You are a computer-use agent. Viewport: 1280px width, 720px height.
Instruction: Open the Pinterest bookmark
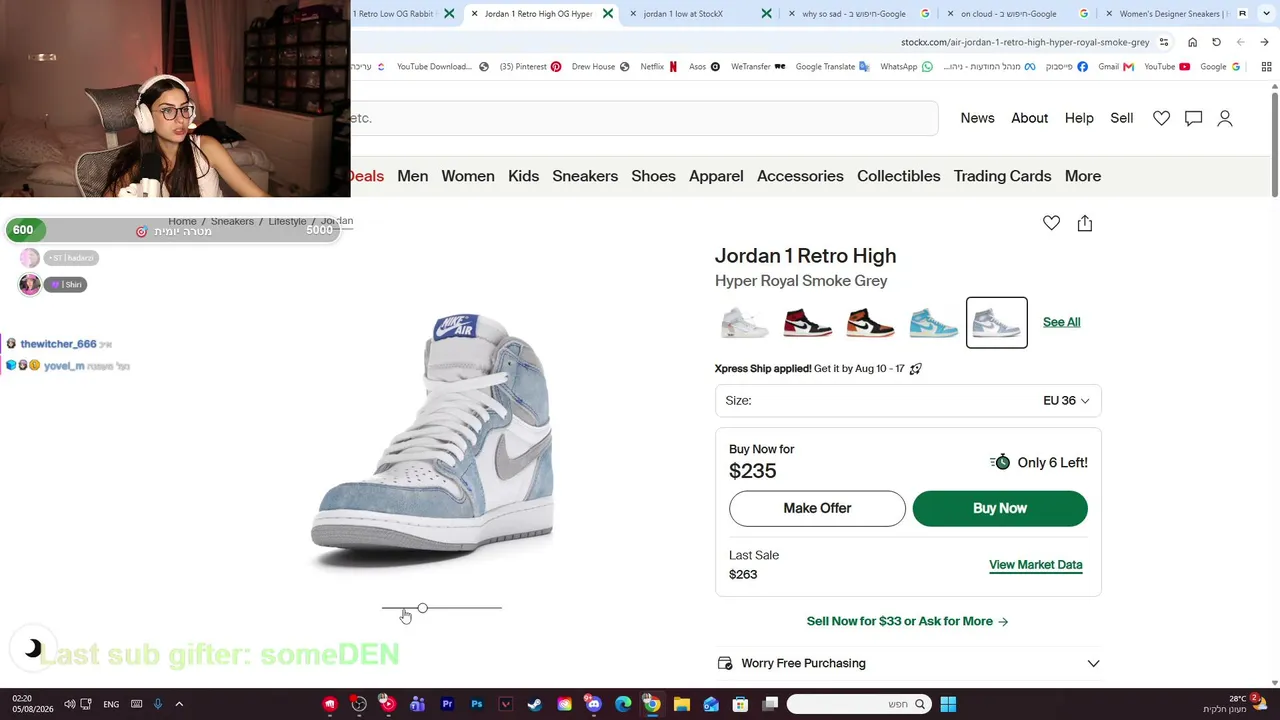point(531,67)
